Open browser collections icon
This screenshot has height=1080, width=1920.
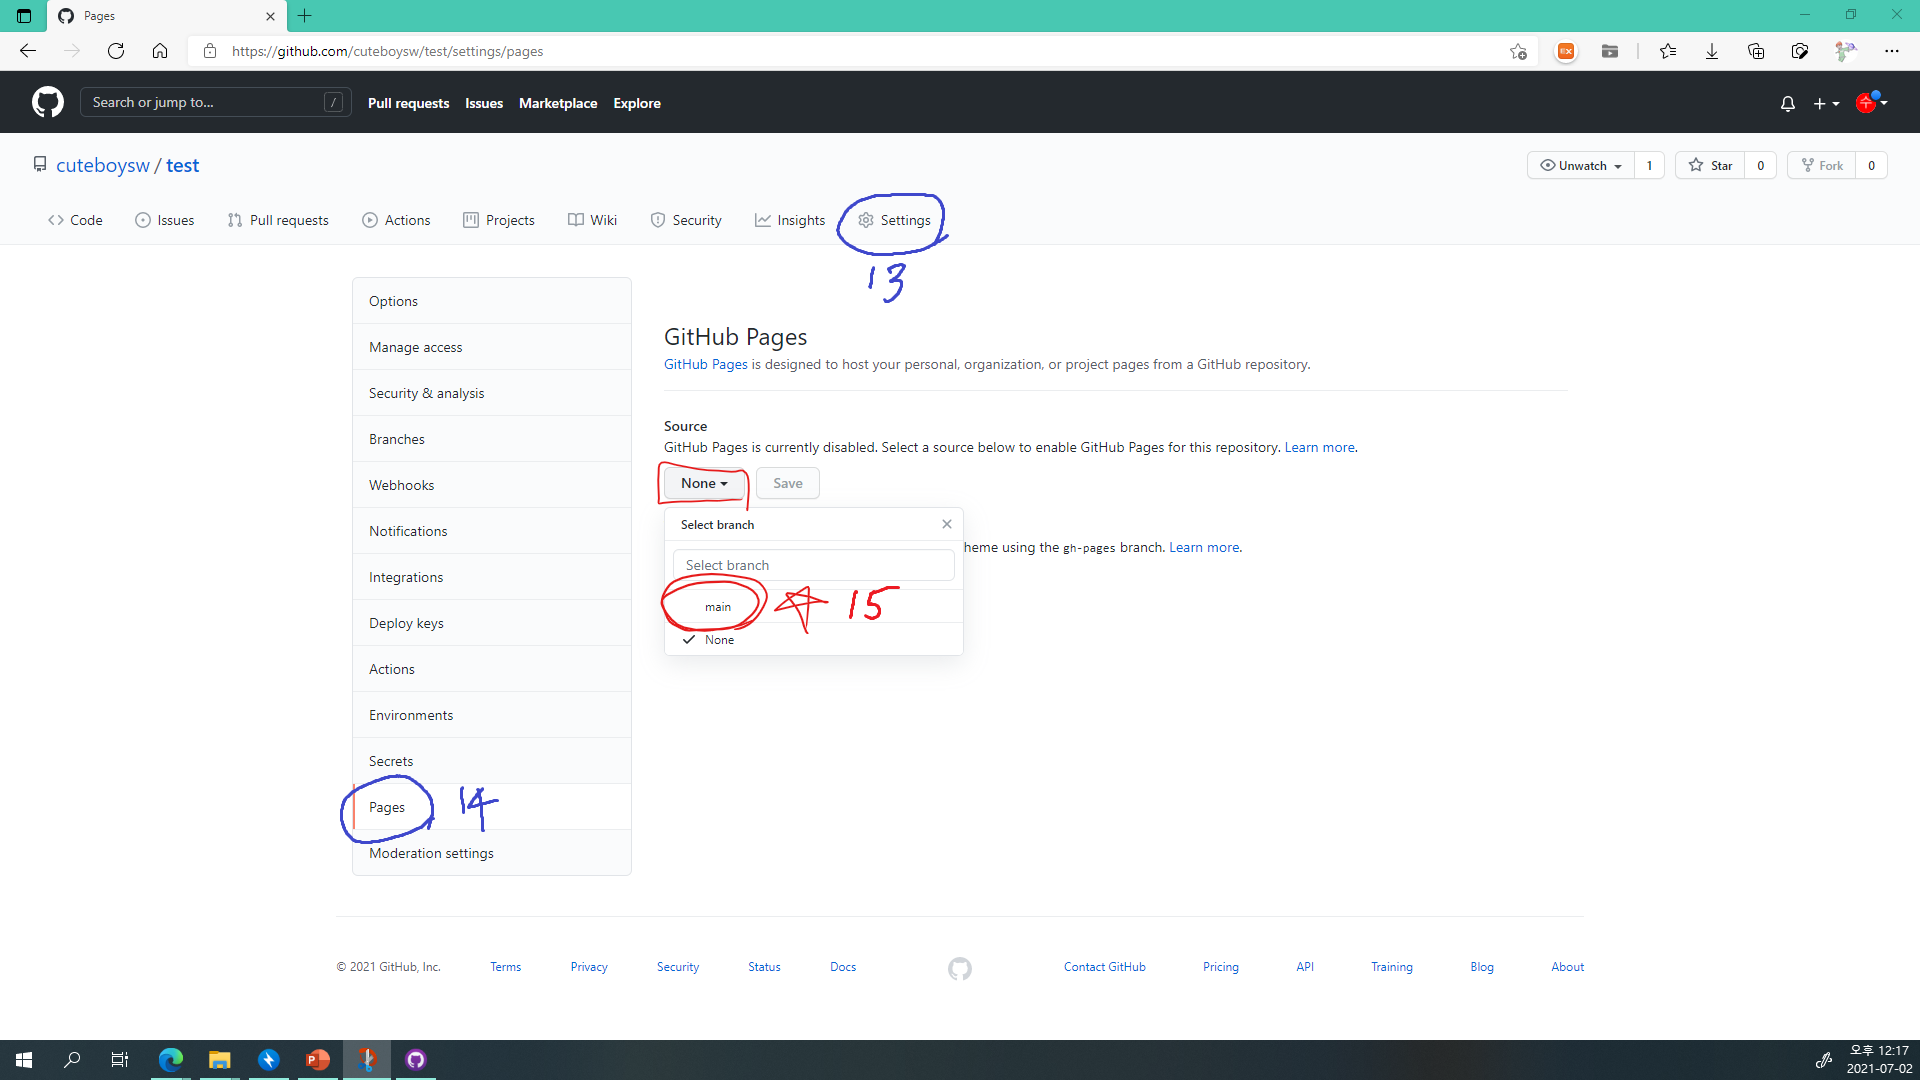point(1756,51)
